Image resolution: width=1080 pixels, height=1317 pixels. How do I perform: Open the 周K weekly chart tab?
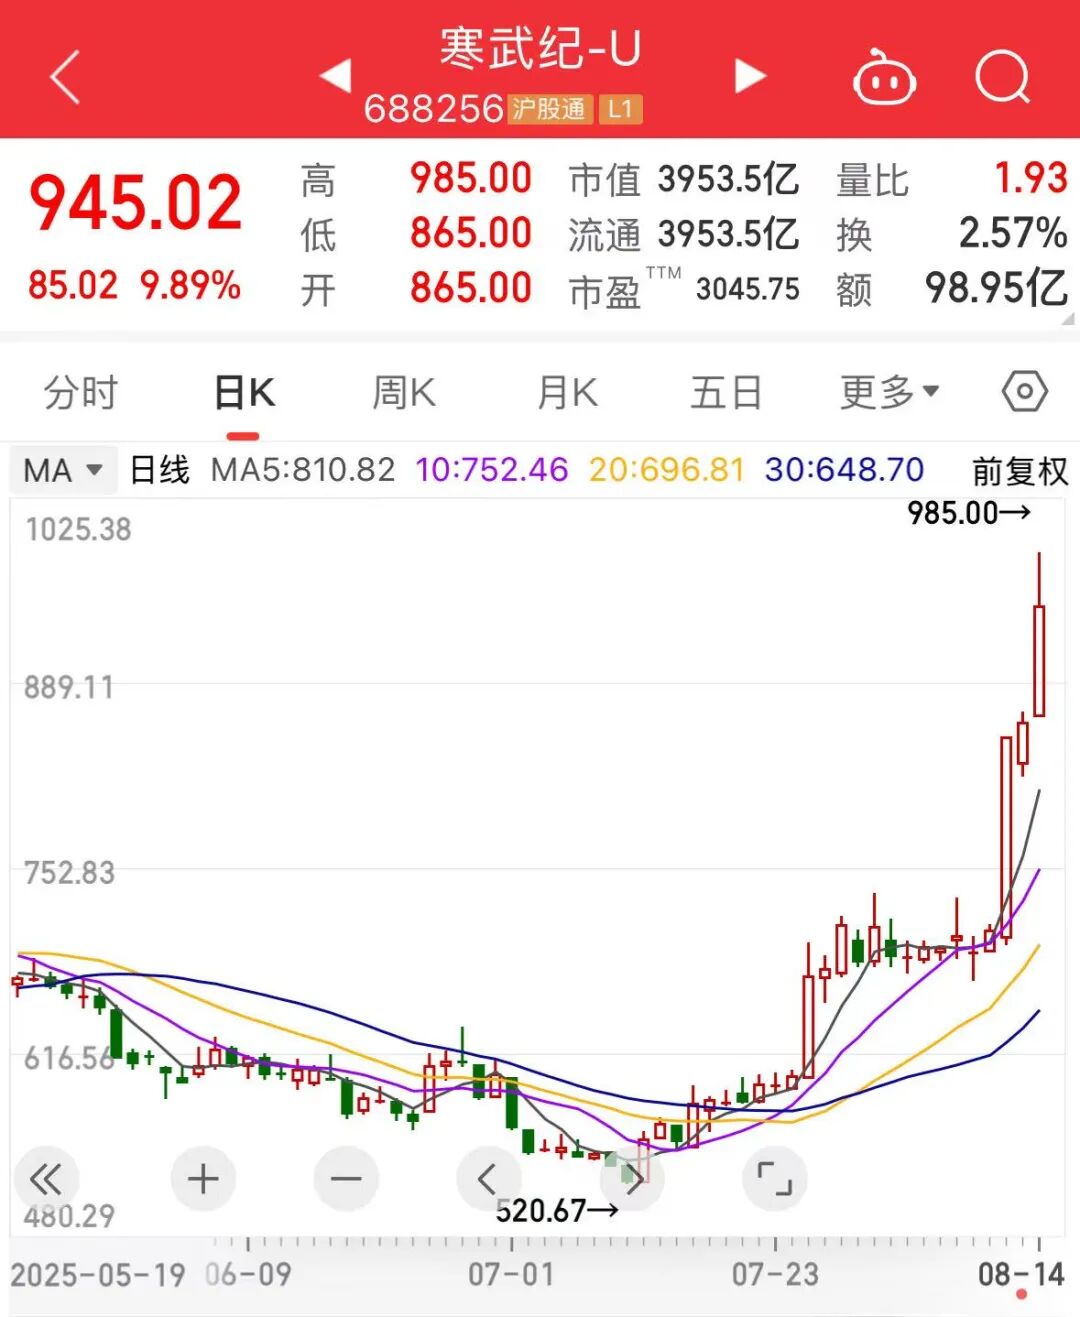[x=402, y=392]
